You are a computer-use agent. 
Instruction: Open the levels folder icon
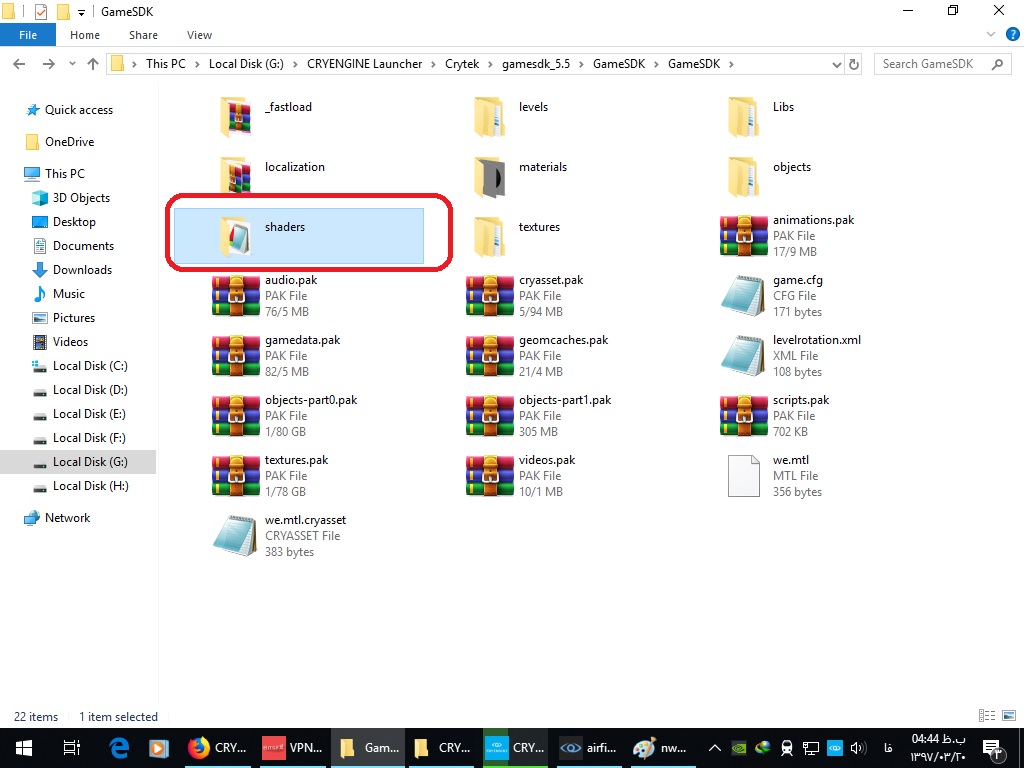tap(489, 118)
